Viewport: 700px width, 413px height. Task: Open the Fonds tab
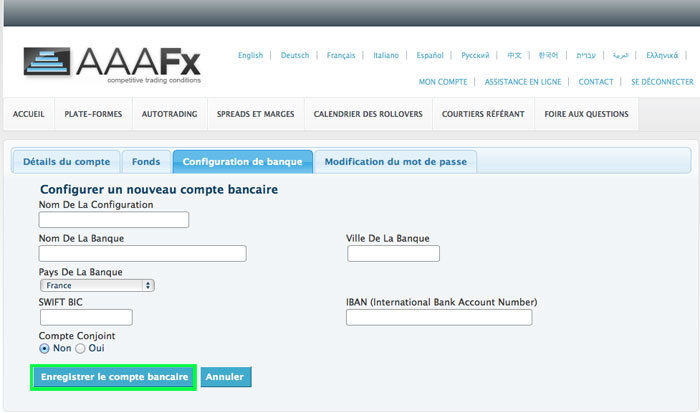coord(145,161)
